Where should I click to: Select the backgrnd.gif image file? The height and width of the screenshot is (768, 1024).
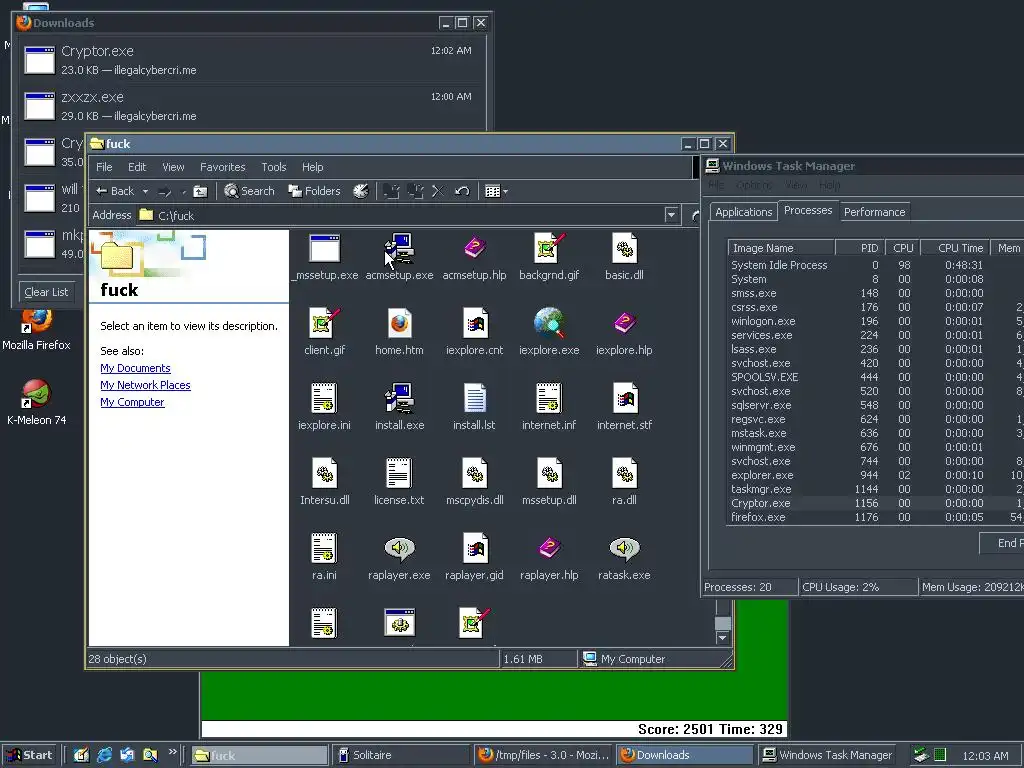pyautogui.click(x=549, y=257)
